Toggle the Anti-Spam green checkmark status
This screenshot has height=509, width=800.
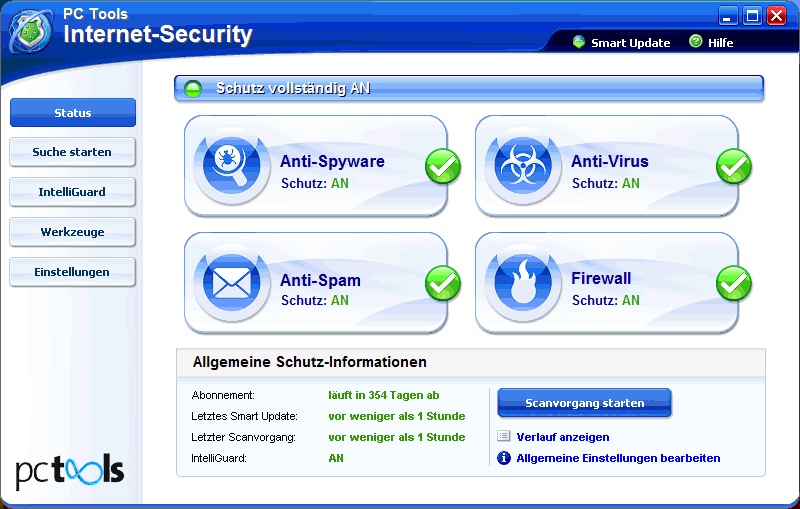(x=443, y=284)
